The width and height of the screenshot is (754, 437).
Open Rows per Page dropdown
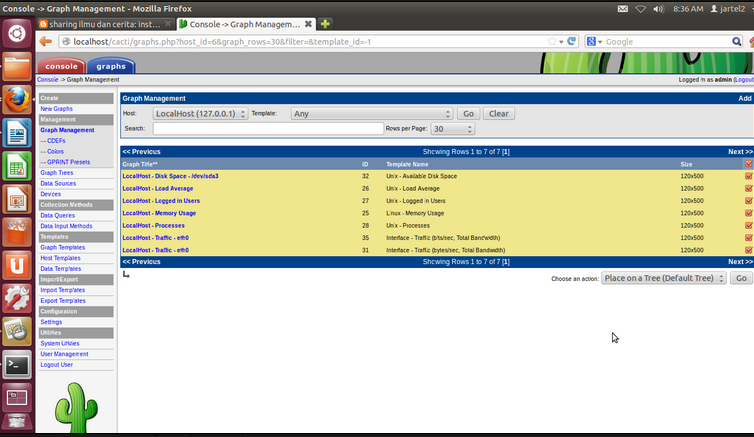[x=452, y=129]
